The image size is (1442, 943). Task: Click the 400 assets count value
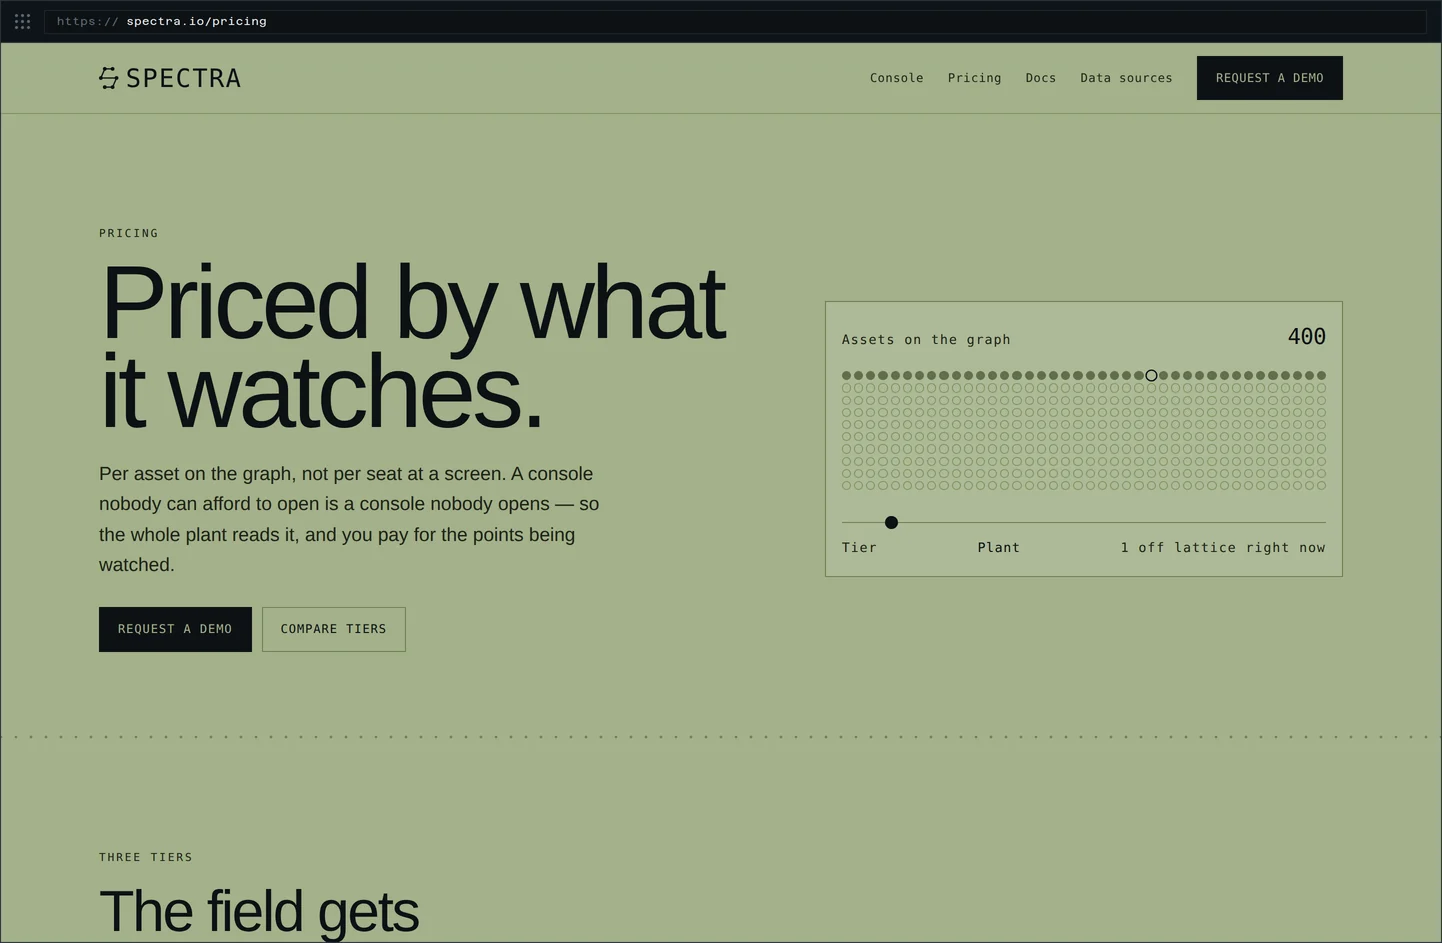(x=1307, y=337)
